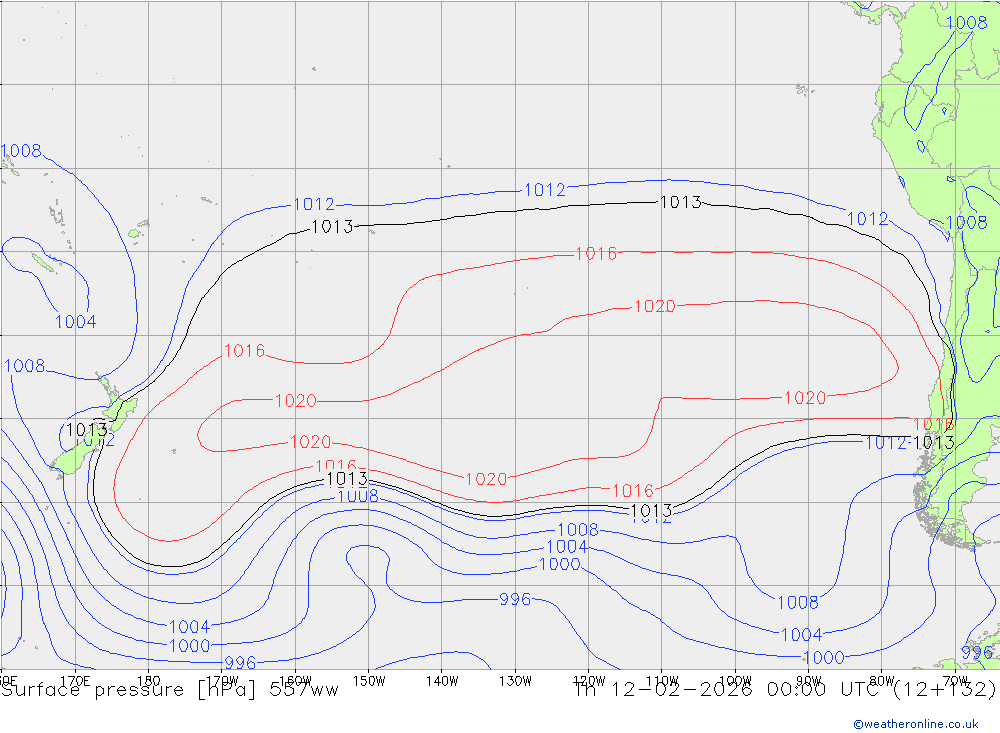Click the 100W longitude axis label
This screenshot has width=1000, height=733.
[x=735, y=681]
